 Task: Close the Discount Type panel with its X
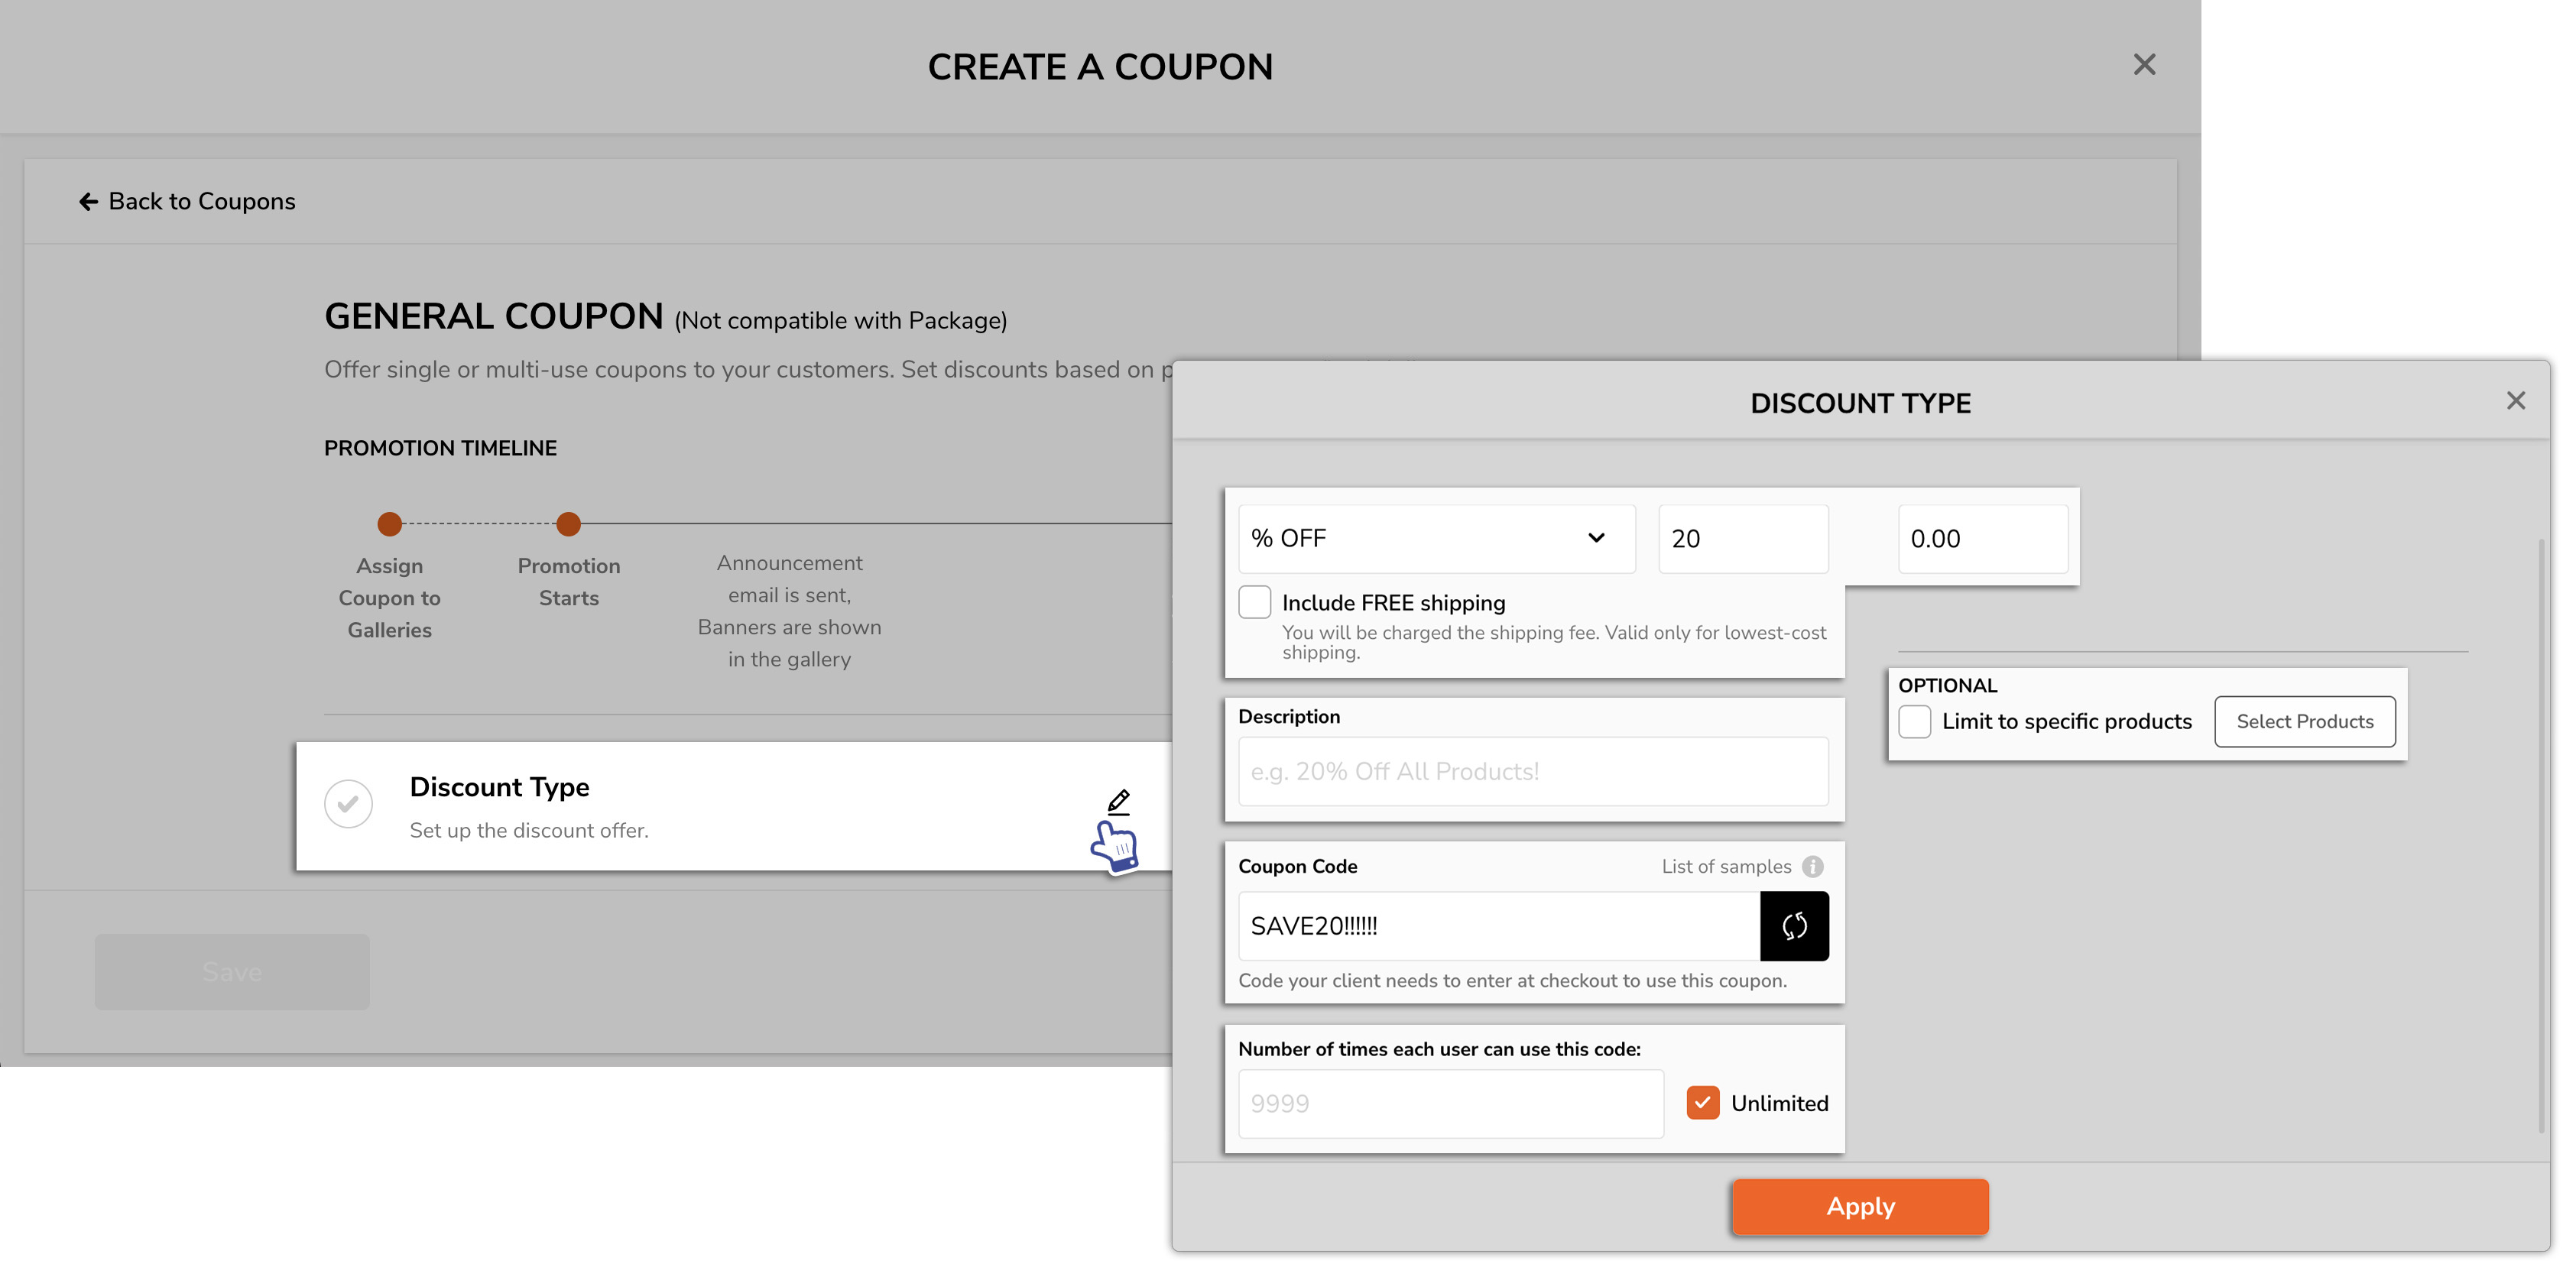[2516, 400]
